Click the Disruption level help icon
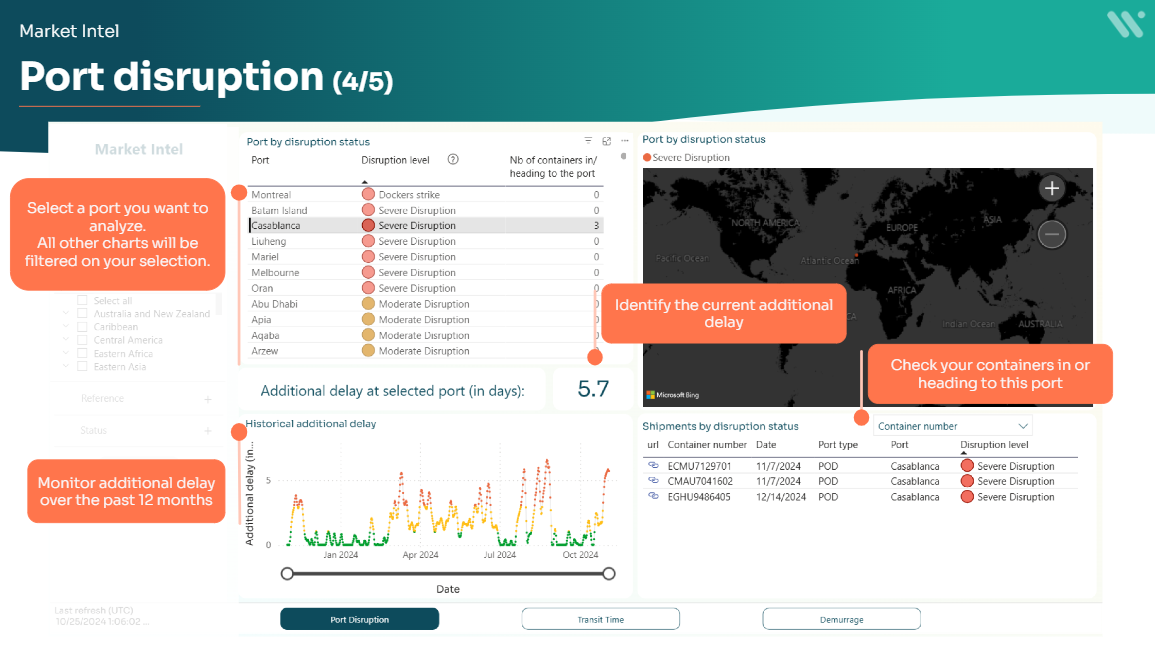The height and width of the screenshot is (650, 1155). point(453,159)
